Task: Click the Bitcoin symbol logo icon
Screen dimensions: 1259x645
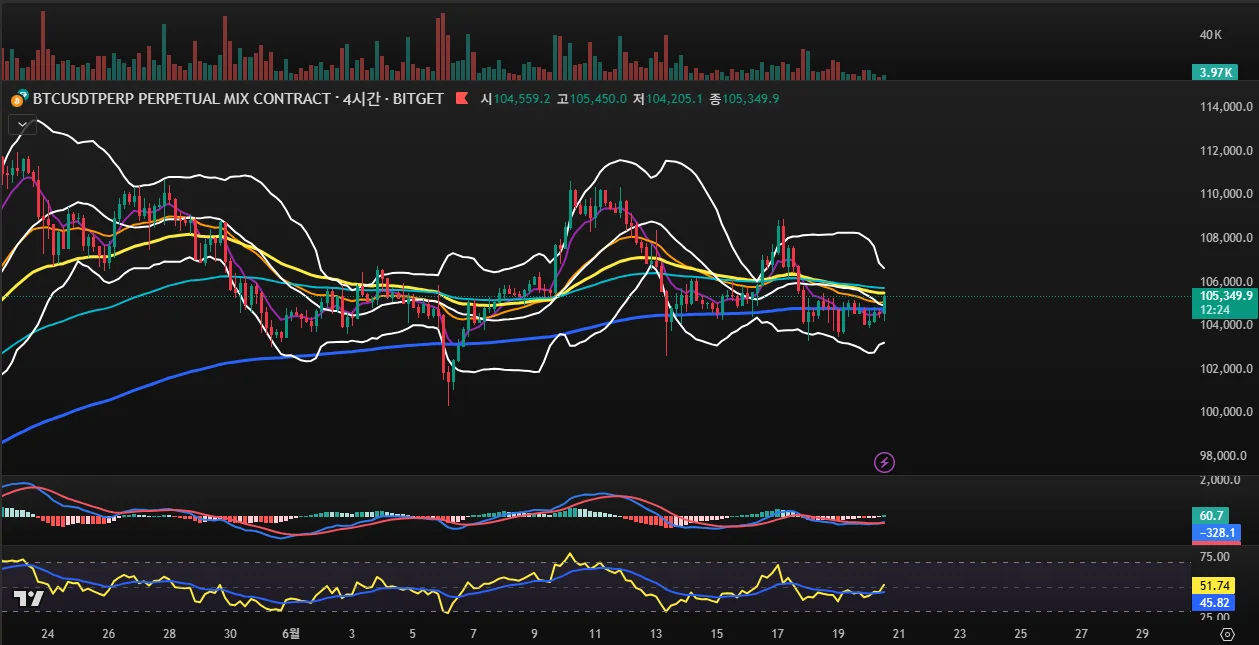Action: point(18,99)
